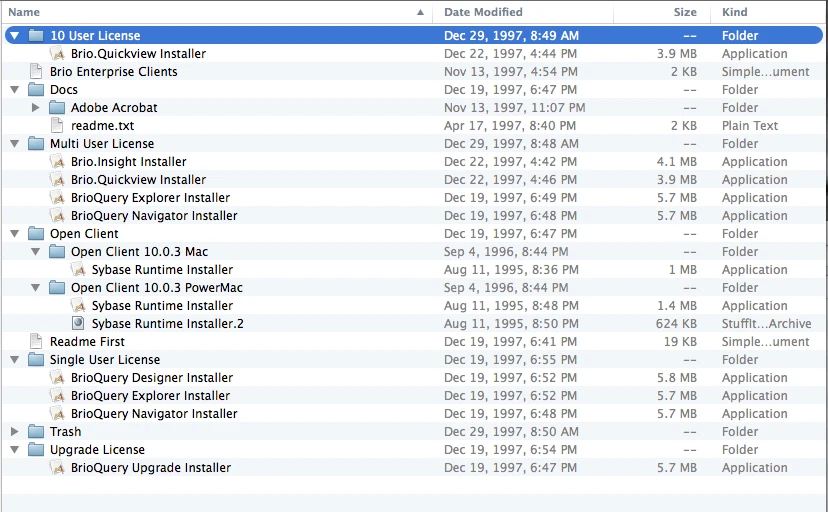This screenshot has width=828, height=512.
Task: Click the BrioQuery Explorer Installer icon under Multi User License
Action: (x=57, y=197)
